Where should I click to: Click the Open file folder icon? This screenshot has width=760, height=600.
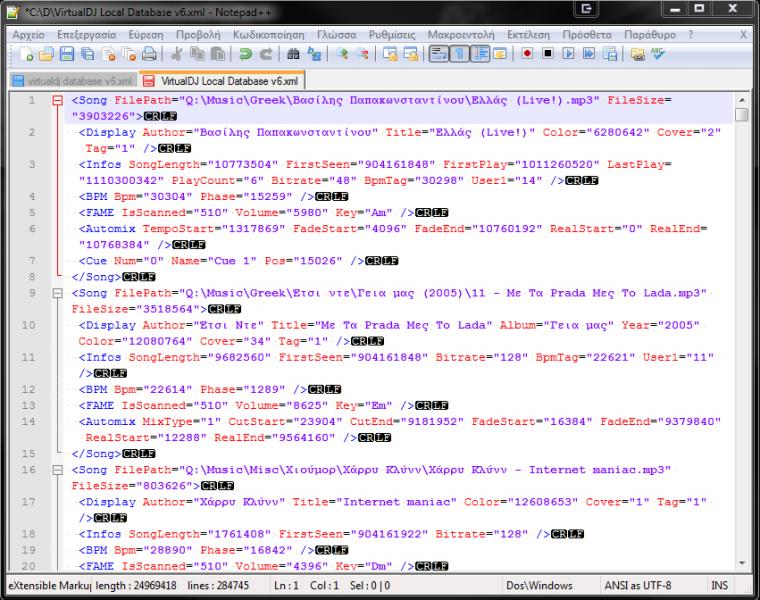coord(47,54)
